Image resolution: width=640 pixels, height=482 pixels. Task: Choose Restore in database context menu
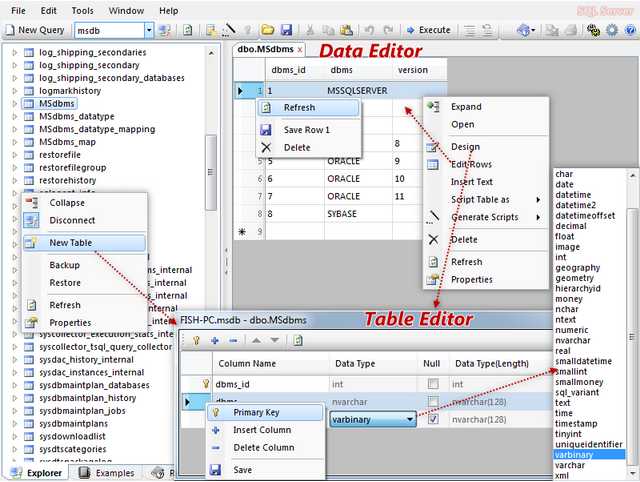pos(84,282)
